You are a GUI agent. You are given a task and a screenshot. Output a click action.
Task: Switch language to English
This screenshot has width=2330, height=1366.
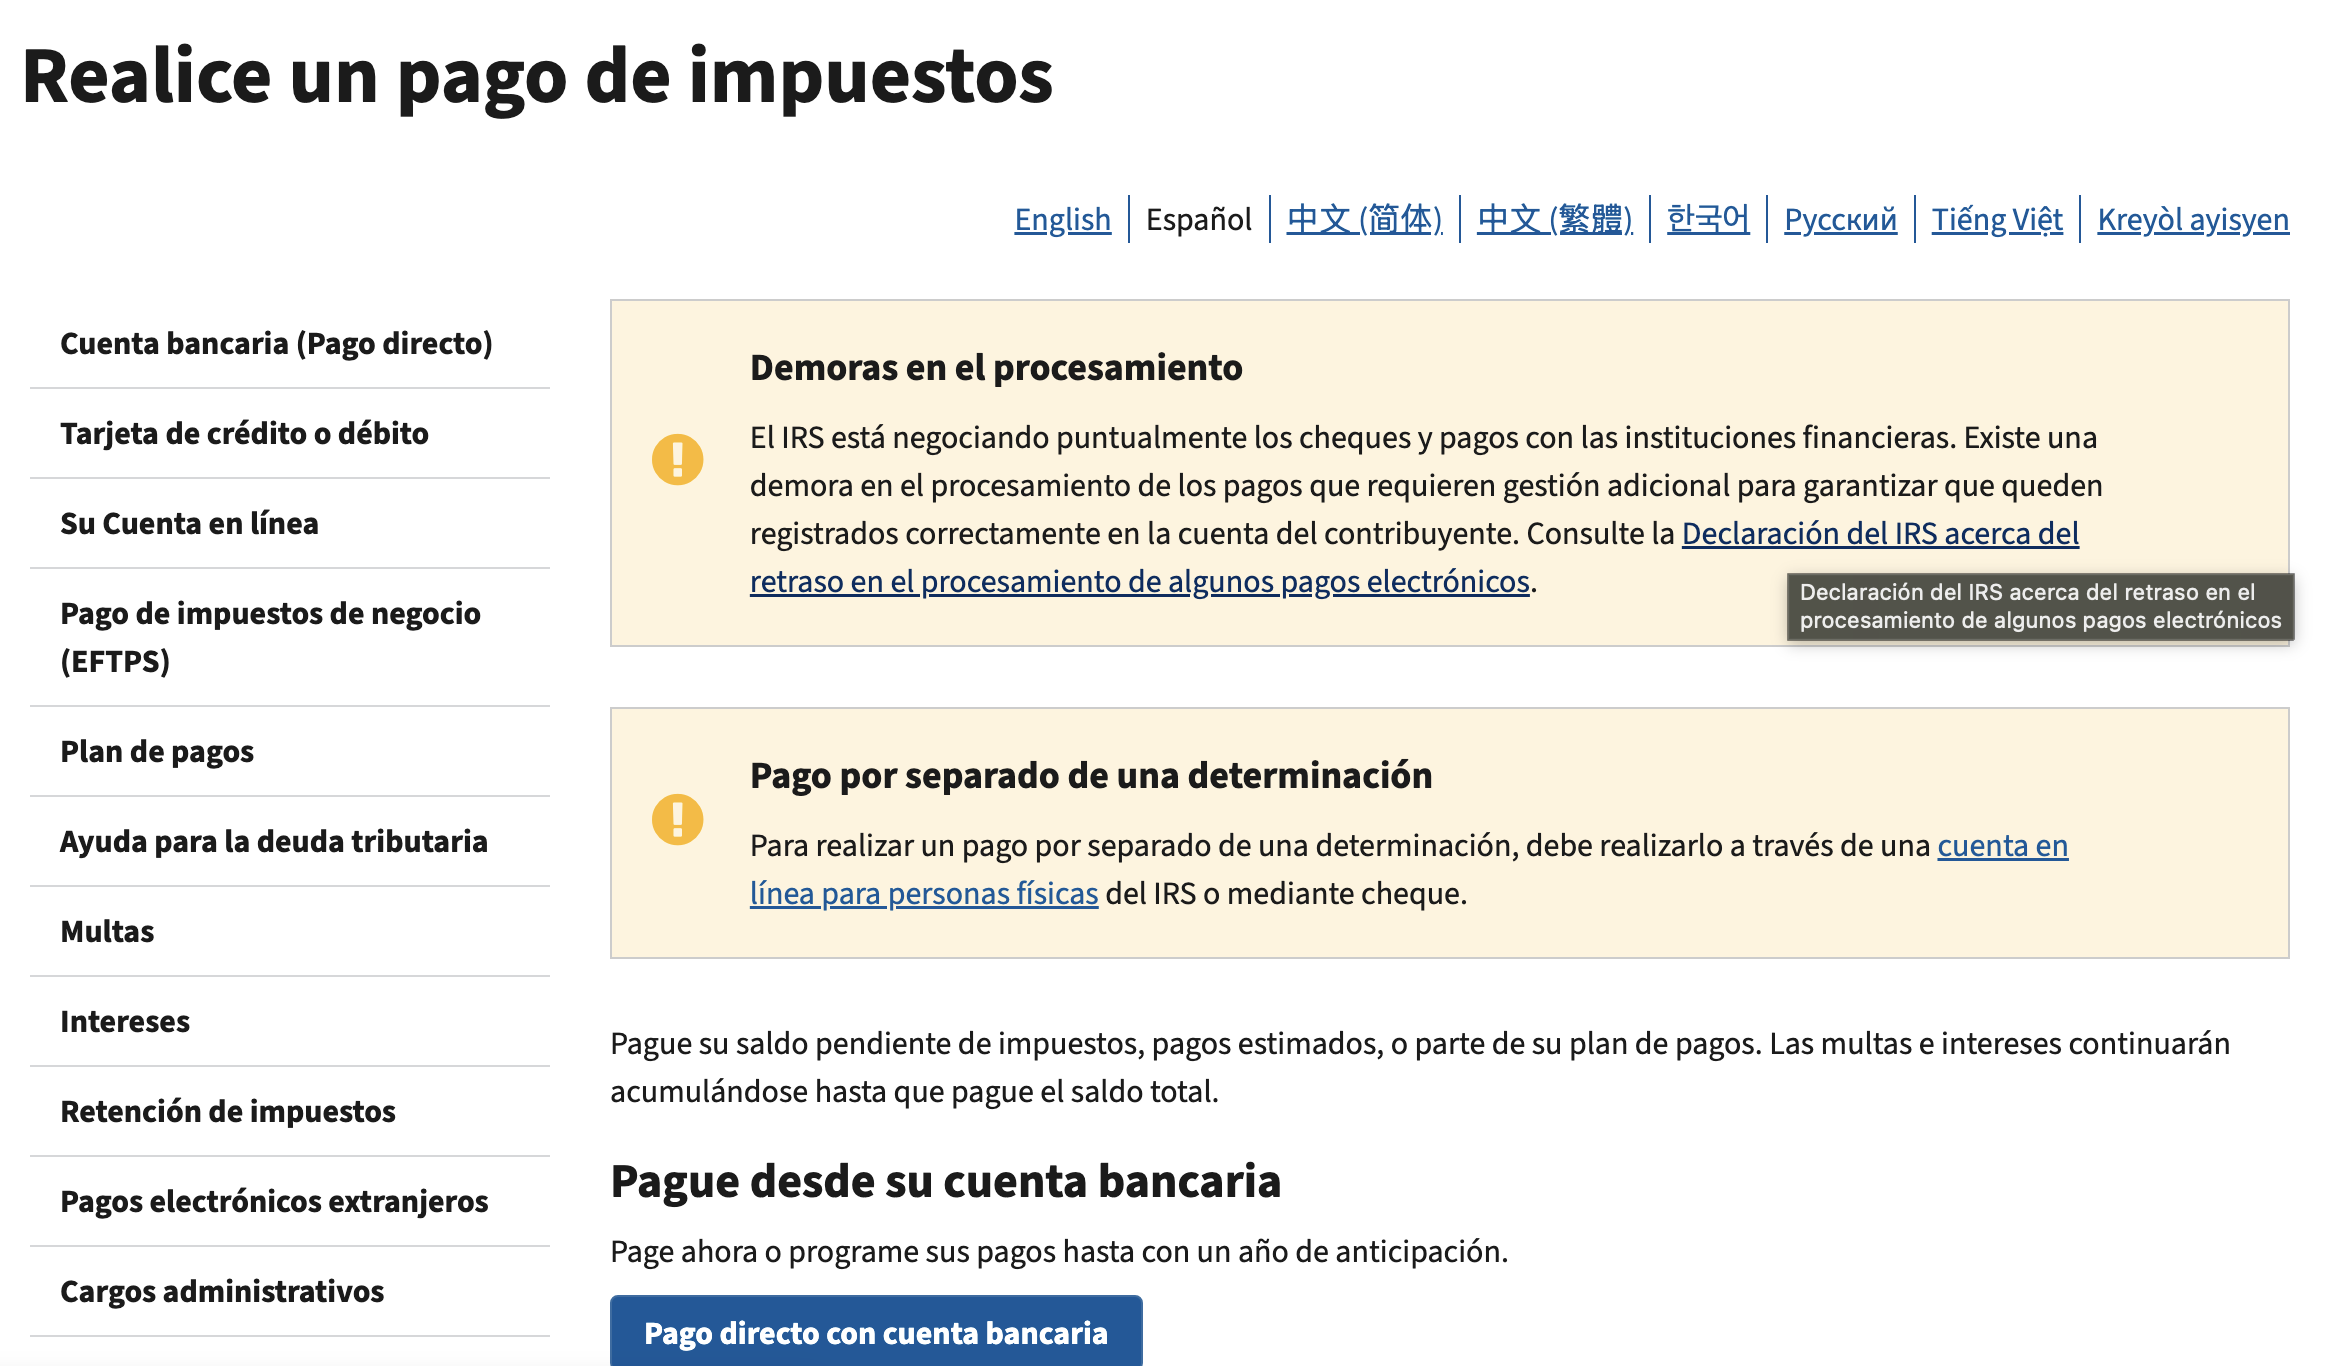click(1062, 219)
